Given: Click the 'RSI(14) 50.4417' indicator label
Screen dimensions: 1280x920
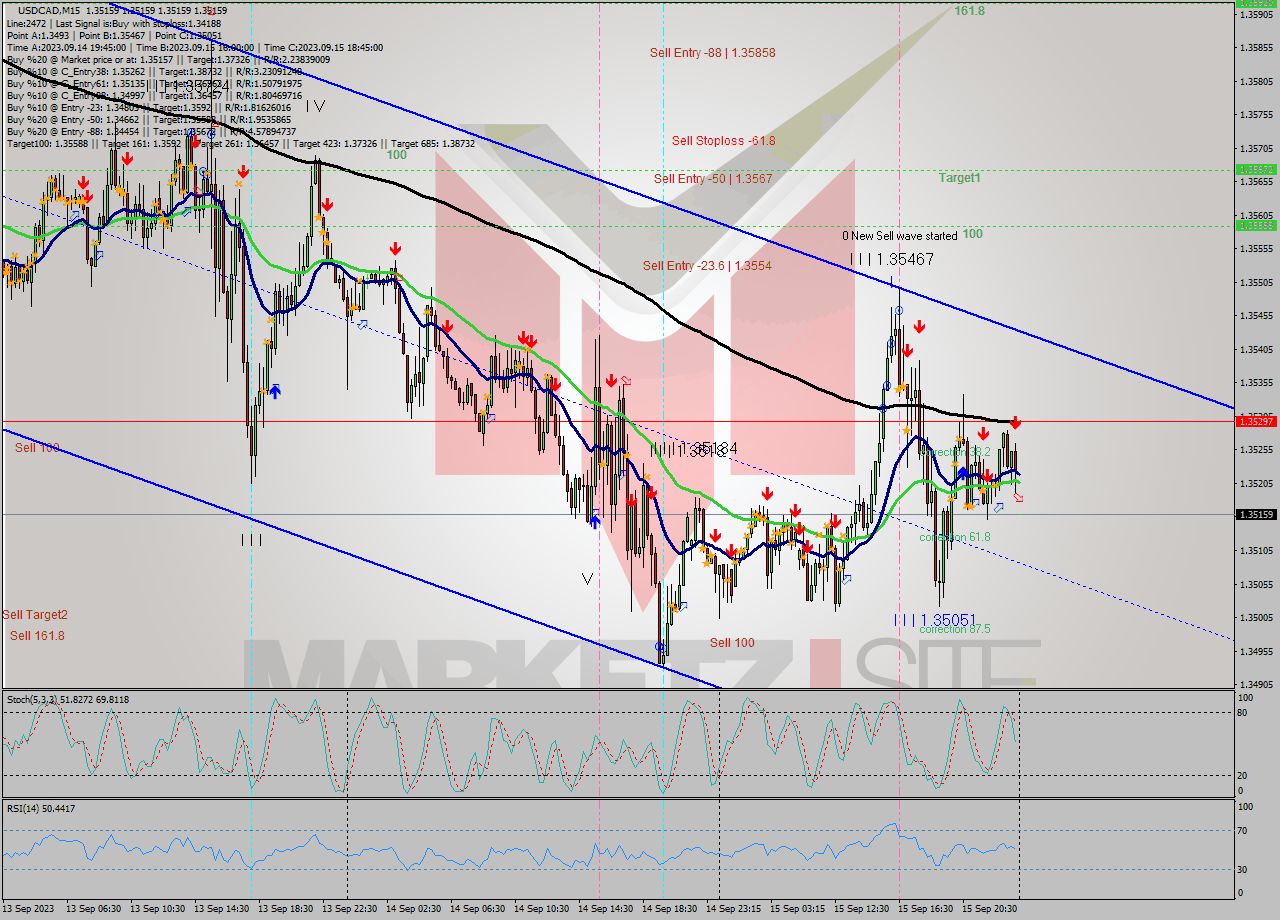Looking at the screenshot, I should click(41, 809).
